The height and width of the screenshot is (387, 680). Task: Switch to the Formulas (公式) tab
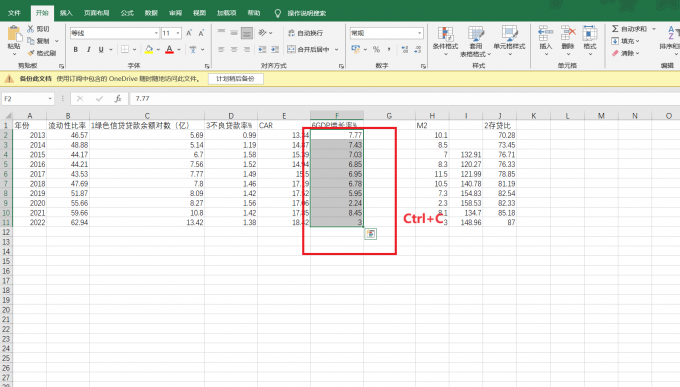(127, 13)
